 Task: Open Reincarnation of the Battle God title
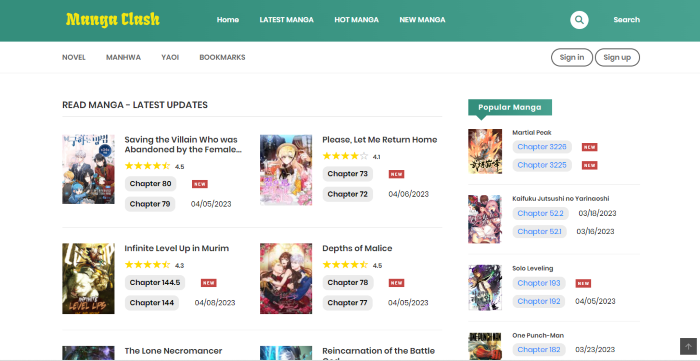(x=379, y=354)
